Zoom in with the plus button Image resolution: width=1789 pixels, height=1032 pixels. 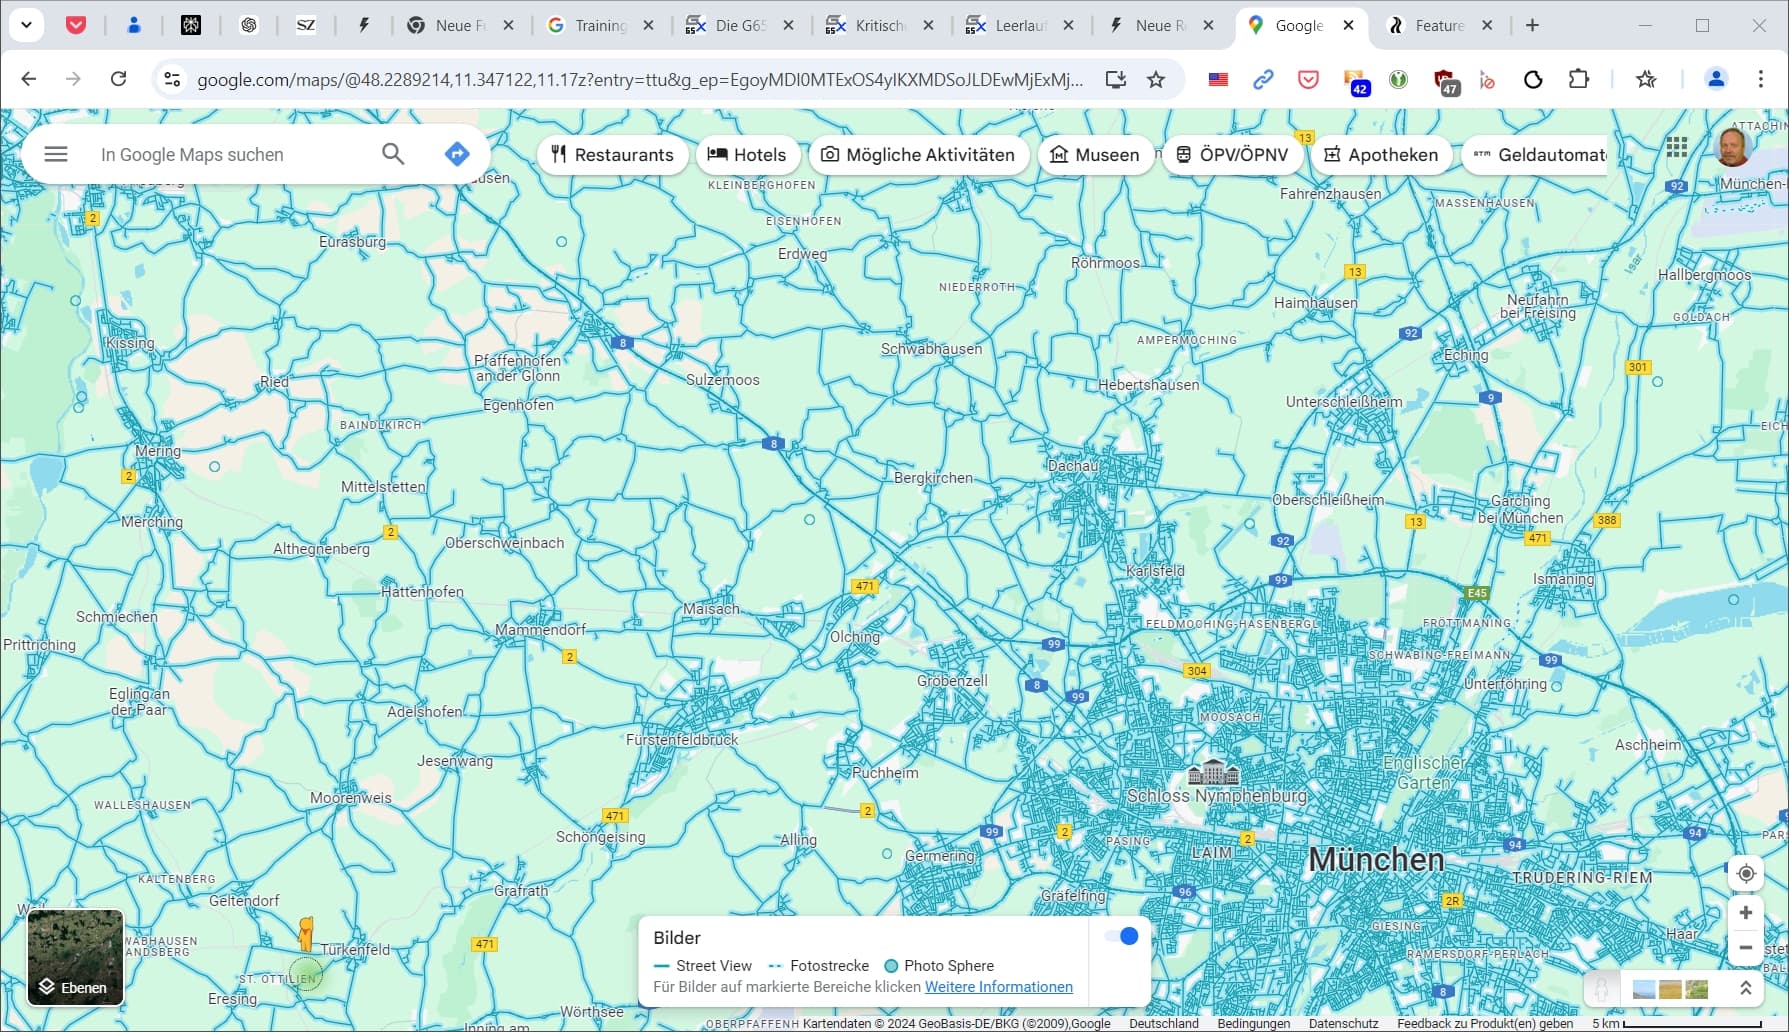[1745, 913]
